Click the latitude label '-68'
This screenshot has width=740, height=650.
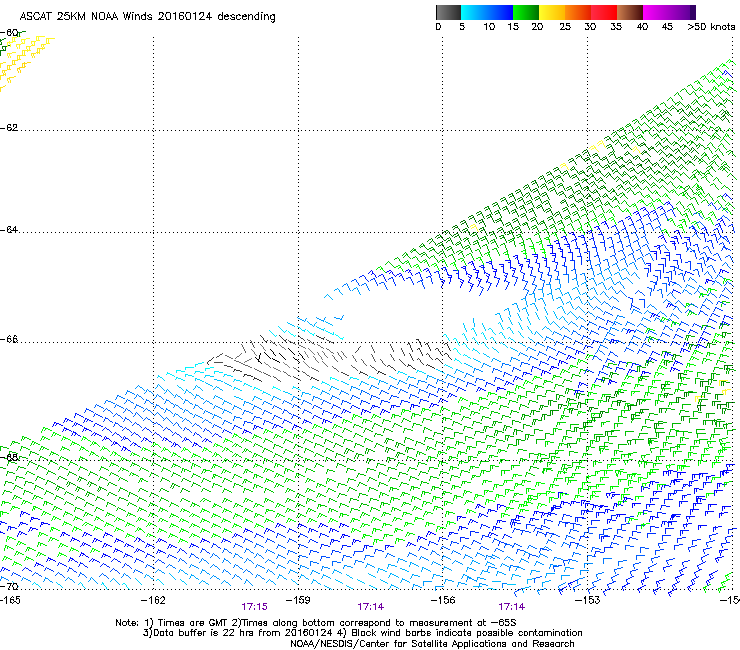coord(9,458)
